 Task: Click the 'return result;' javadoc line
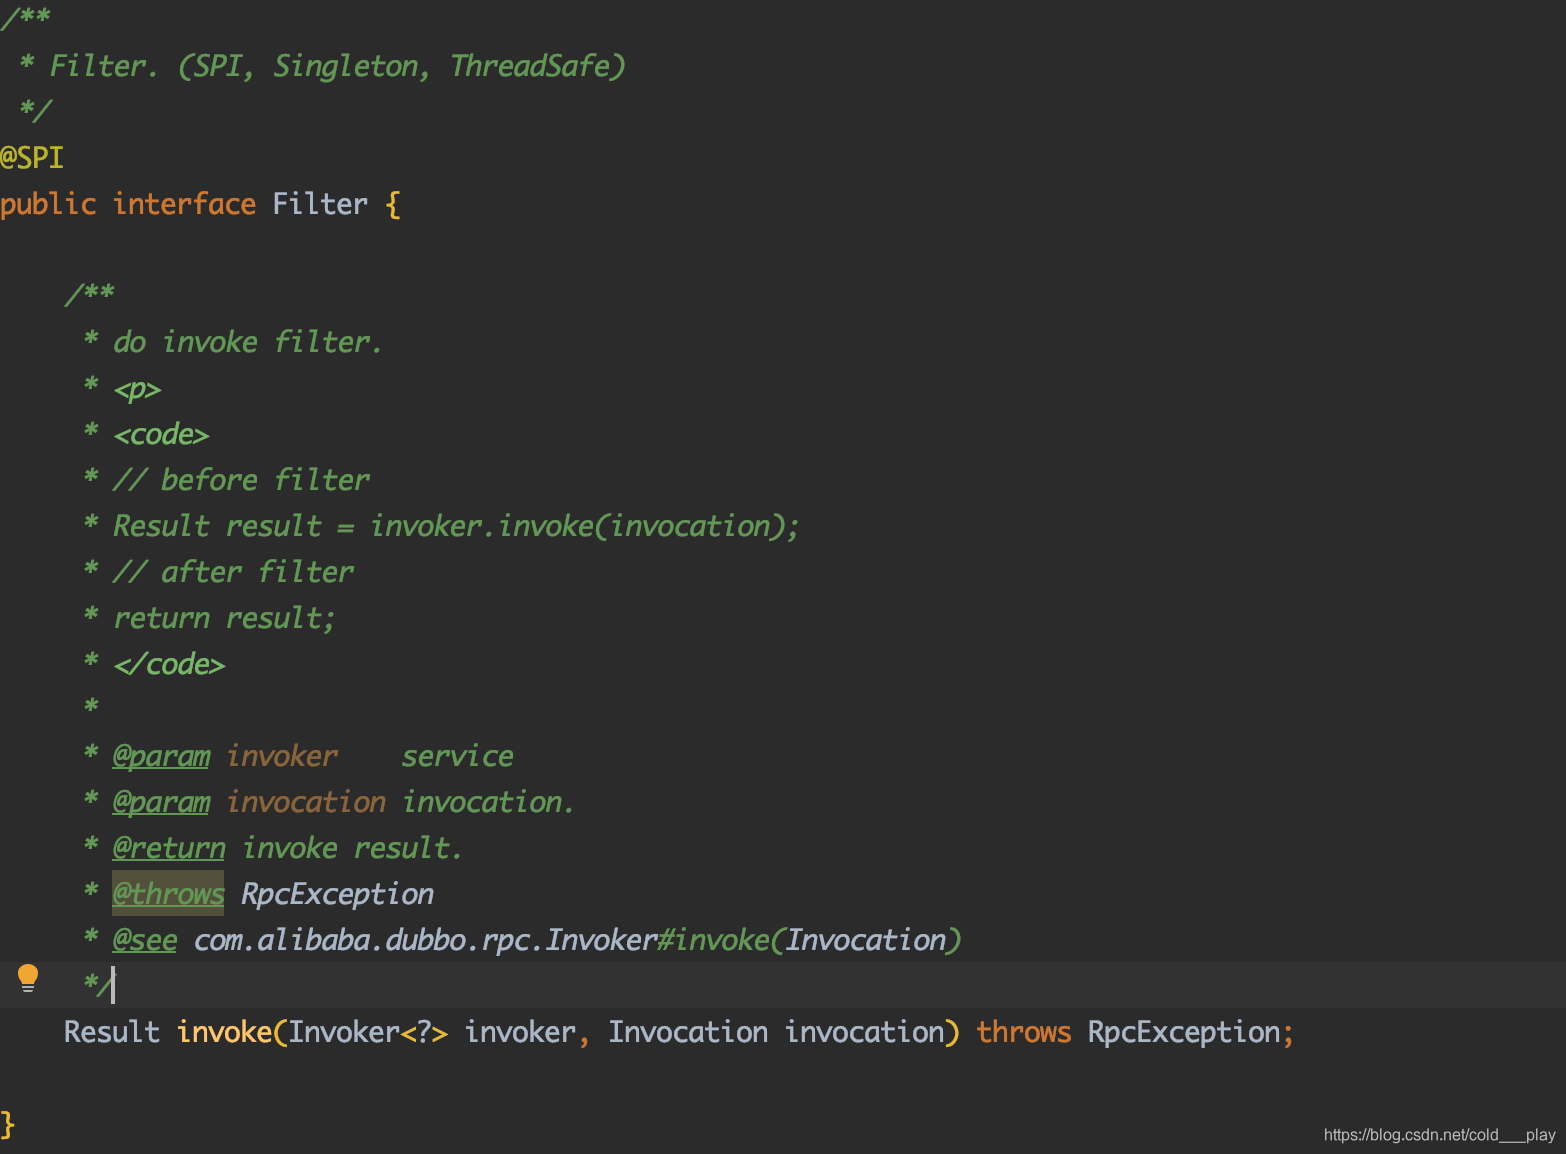224,618
